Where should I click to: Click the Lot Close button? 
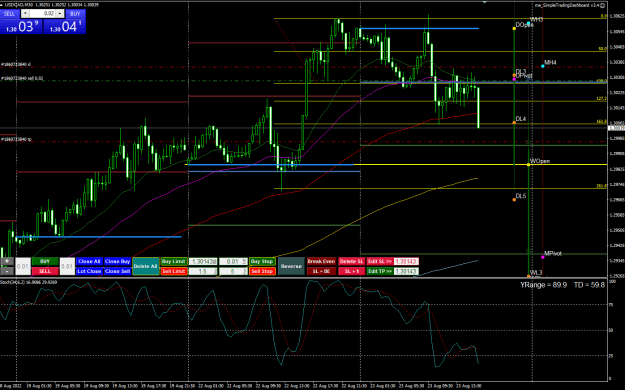click(89, 271)
